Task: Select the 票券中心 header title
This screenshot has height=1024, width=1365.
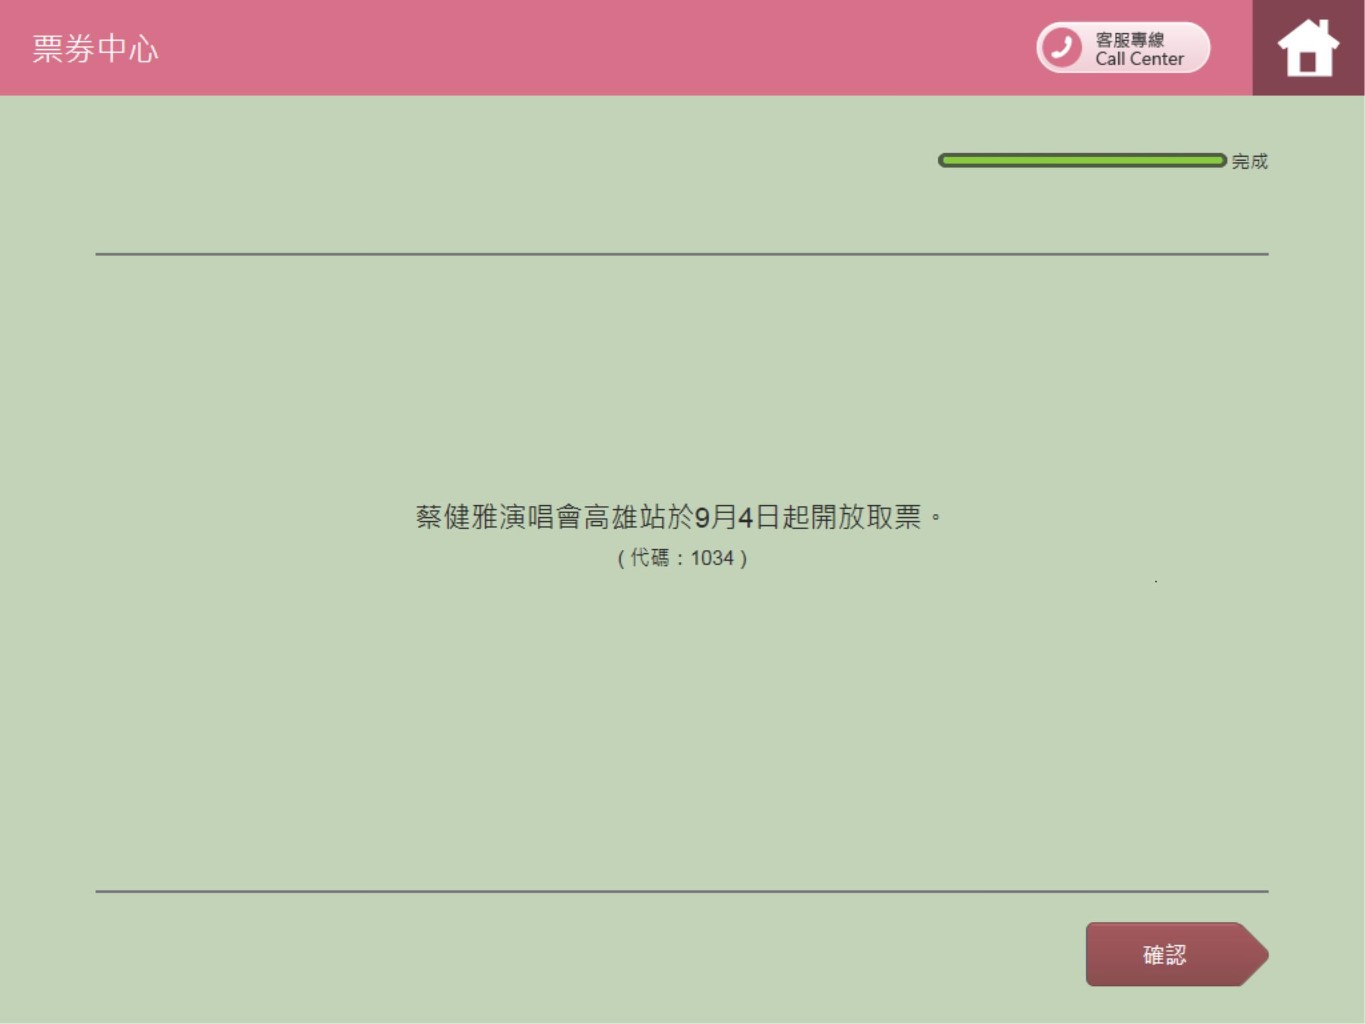Action: click(x=95, y=49)
